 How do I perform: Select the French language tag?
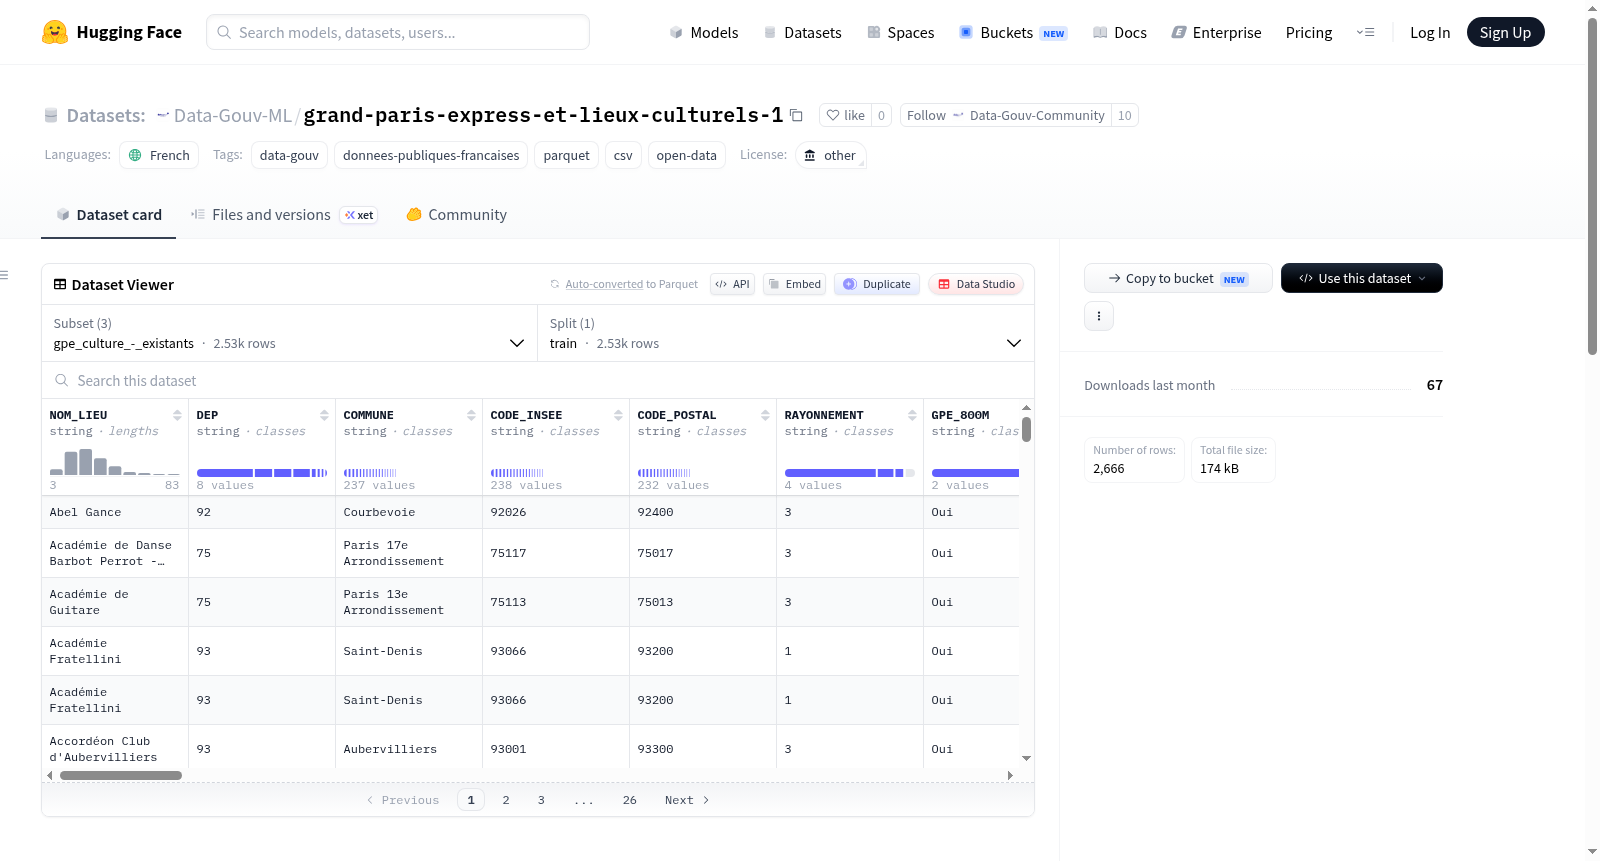159,155
